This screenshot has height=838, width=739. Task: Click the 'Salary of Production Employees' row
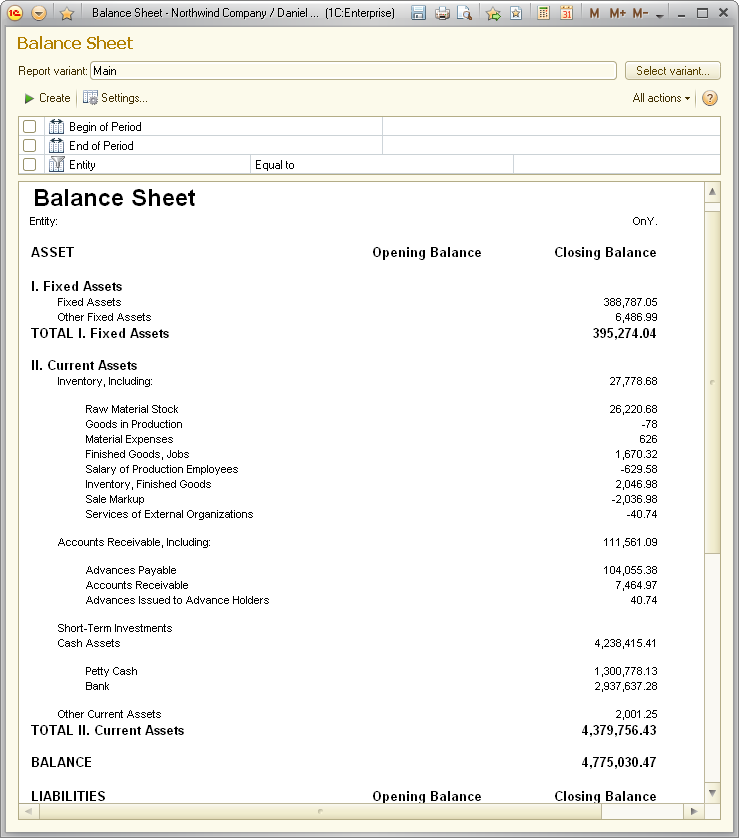click(161, 469)
